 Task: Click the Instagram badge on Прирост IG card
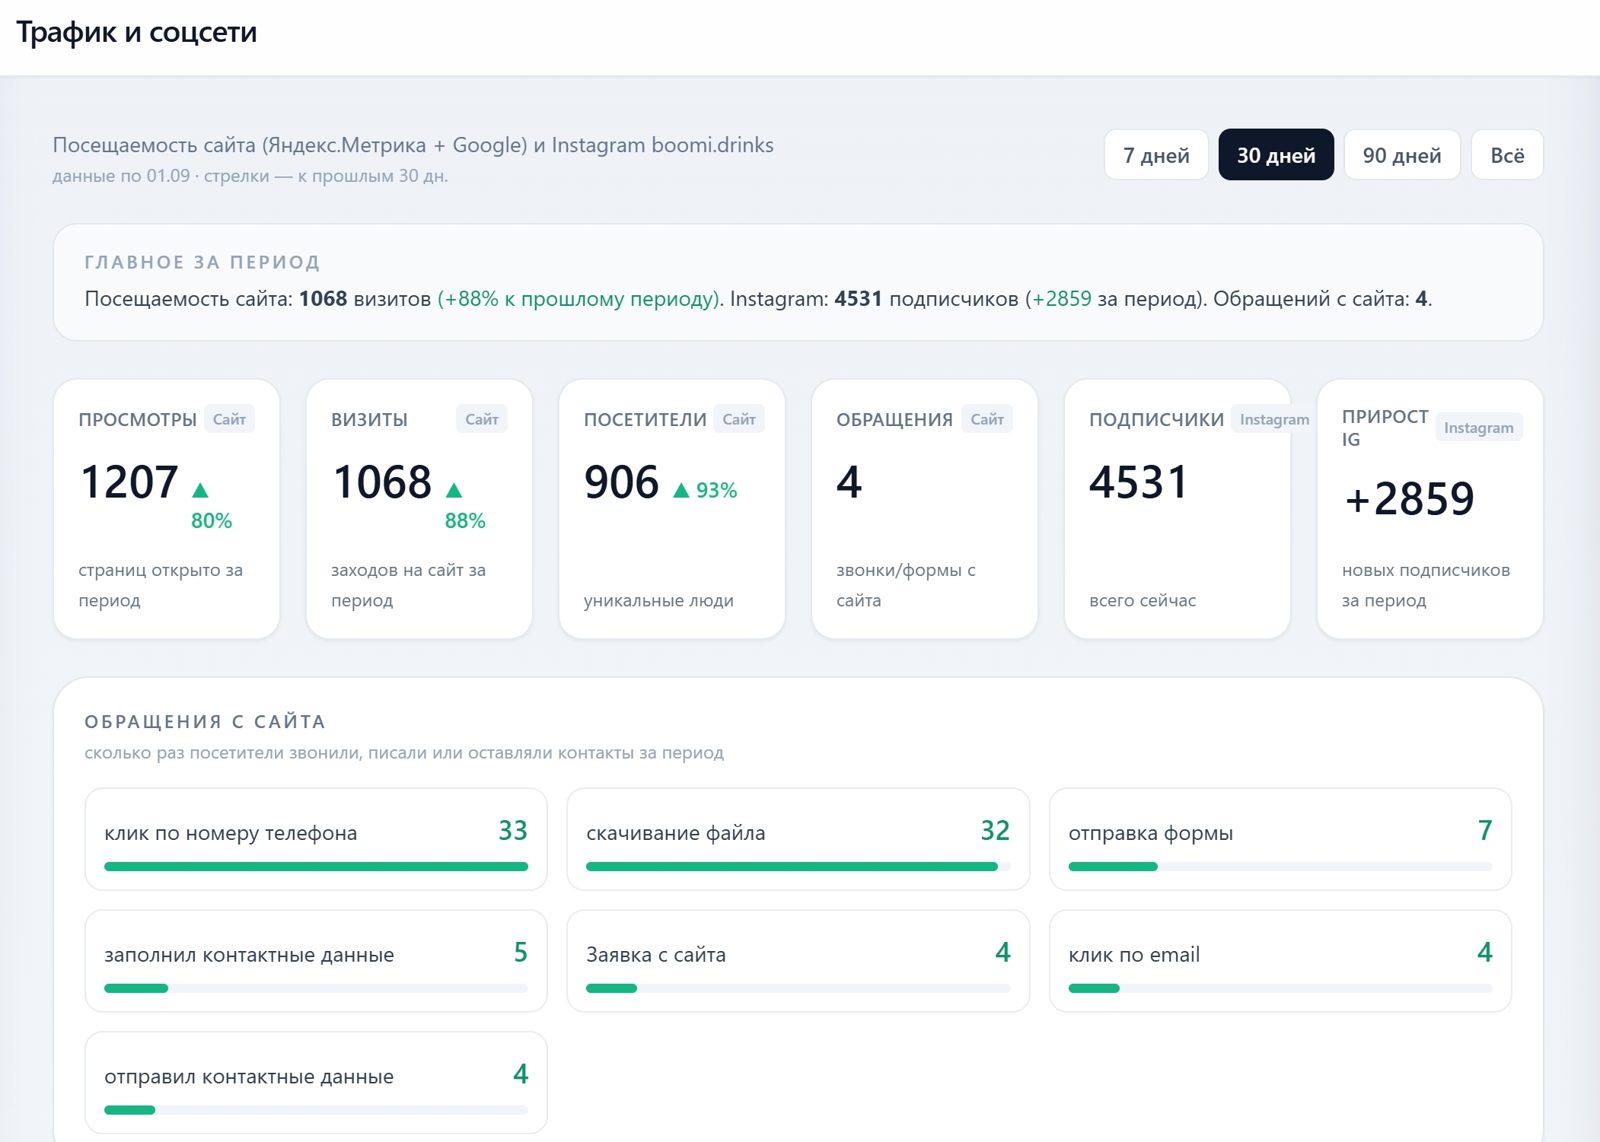click(x=1478, y=427)
